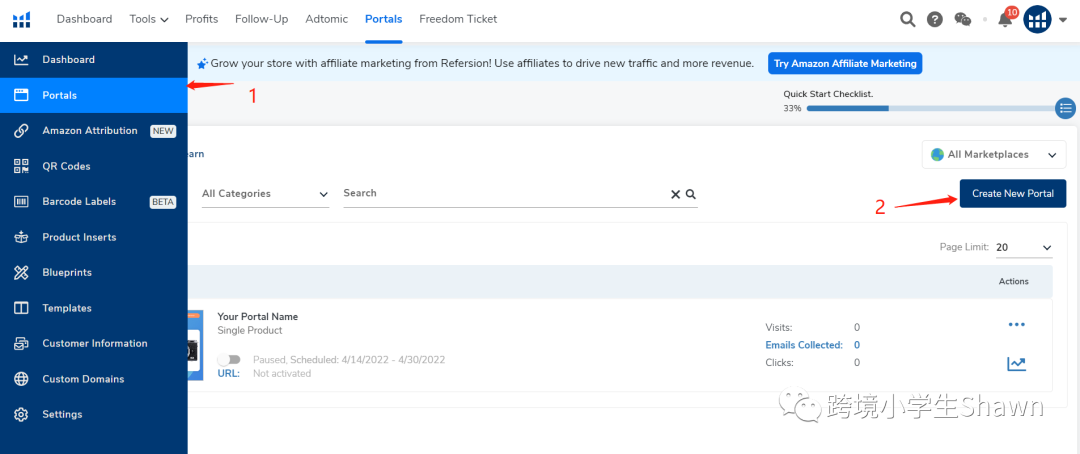Open the All Categories dropdown
The image size is (1080, 454).
click(265, 194)
